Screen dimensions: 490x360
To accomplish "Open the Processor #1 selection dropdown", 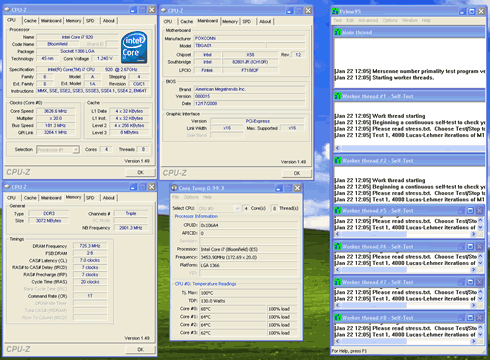I will [76, 150].
